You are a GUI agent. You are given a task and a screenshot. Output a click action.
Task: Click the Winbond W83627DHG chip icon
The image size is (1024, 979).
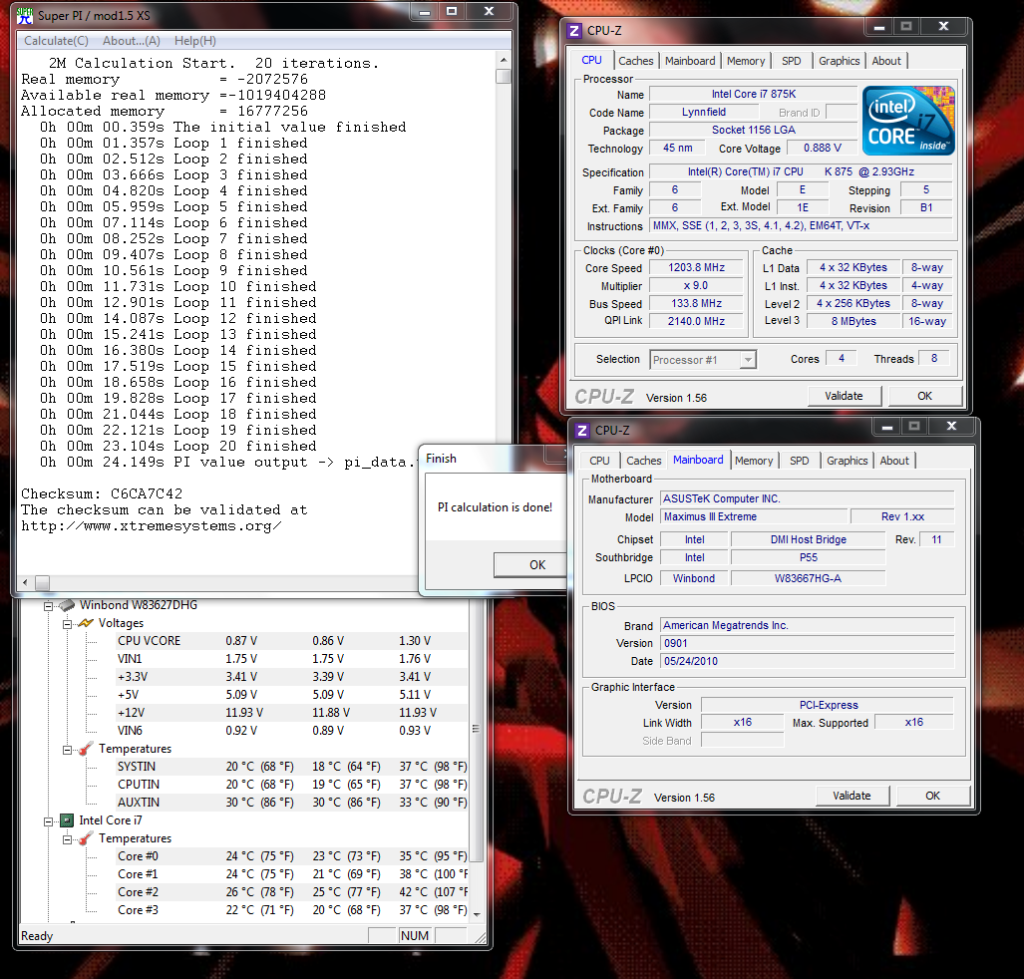click(x=67, y=605)
